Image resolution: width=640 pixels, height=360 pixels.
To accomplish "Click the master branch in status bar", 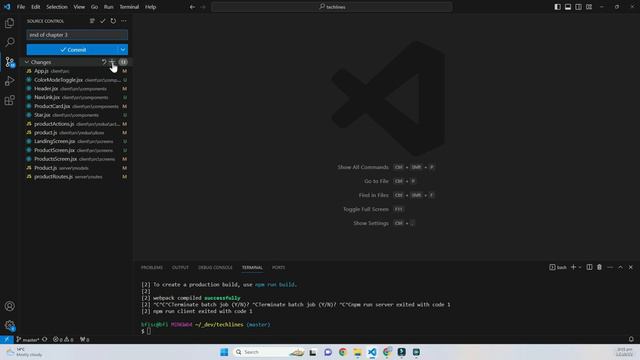I will pos(28,340).
